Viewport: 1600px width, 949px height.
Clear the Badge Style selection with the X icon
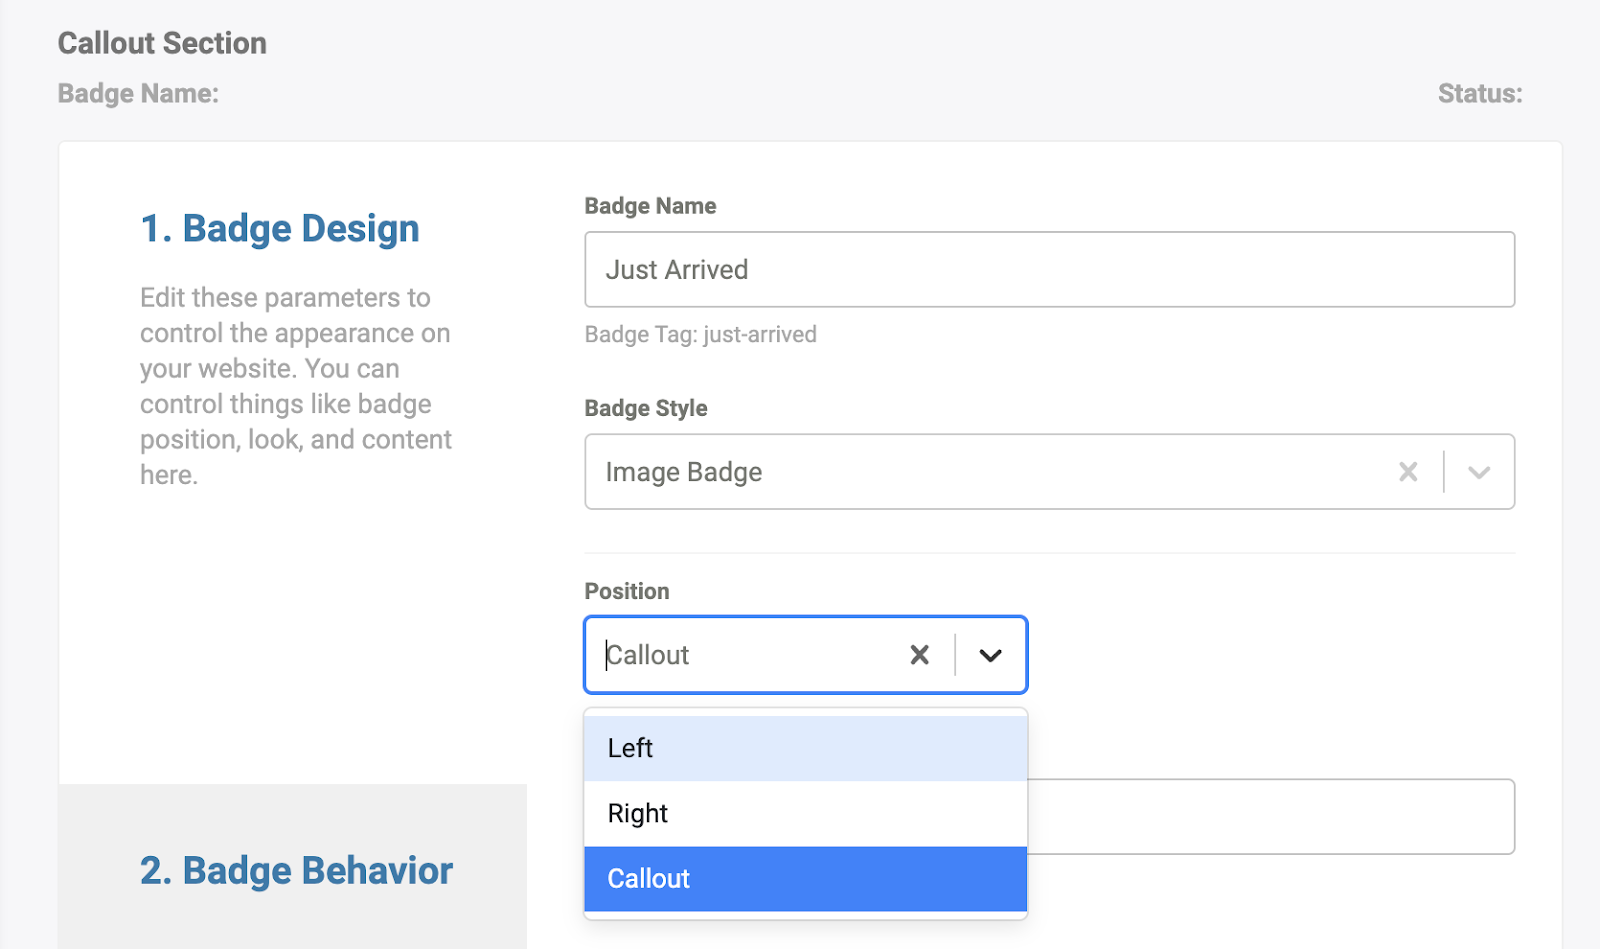pyautogui.click(x=1408, y=471)
